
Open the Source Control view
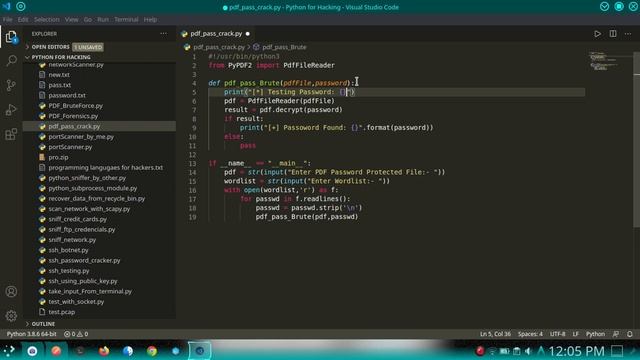[x=11, y=85]
